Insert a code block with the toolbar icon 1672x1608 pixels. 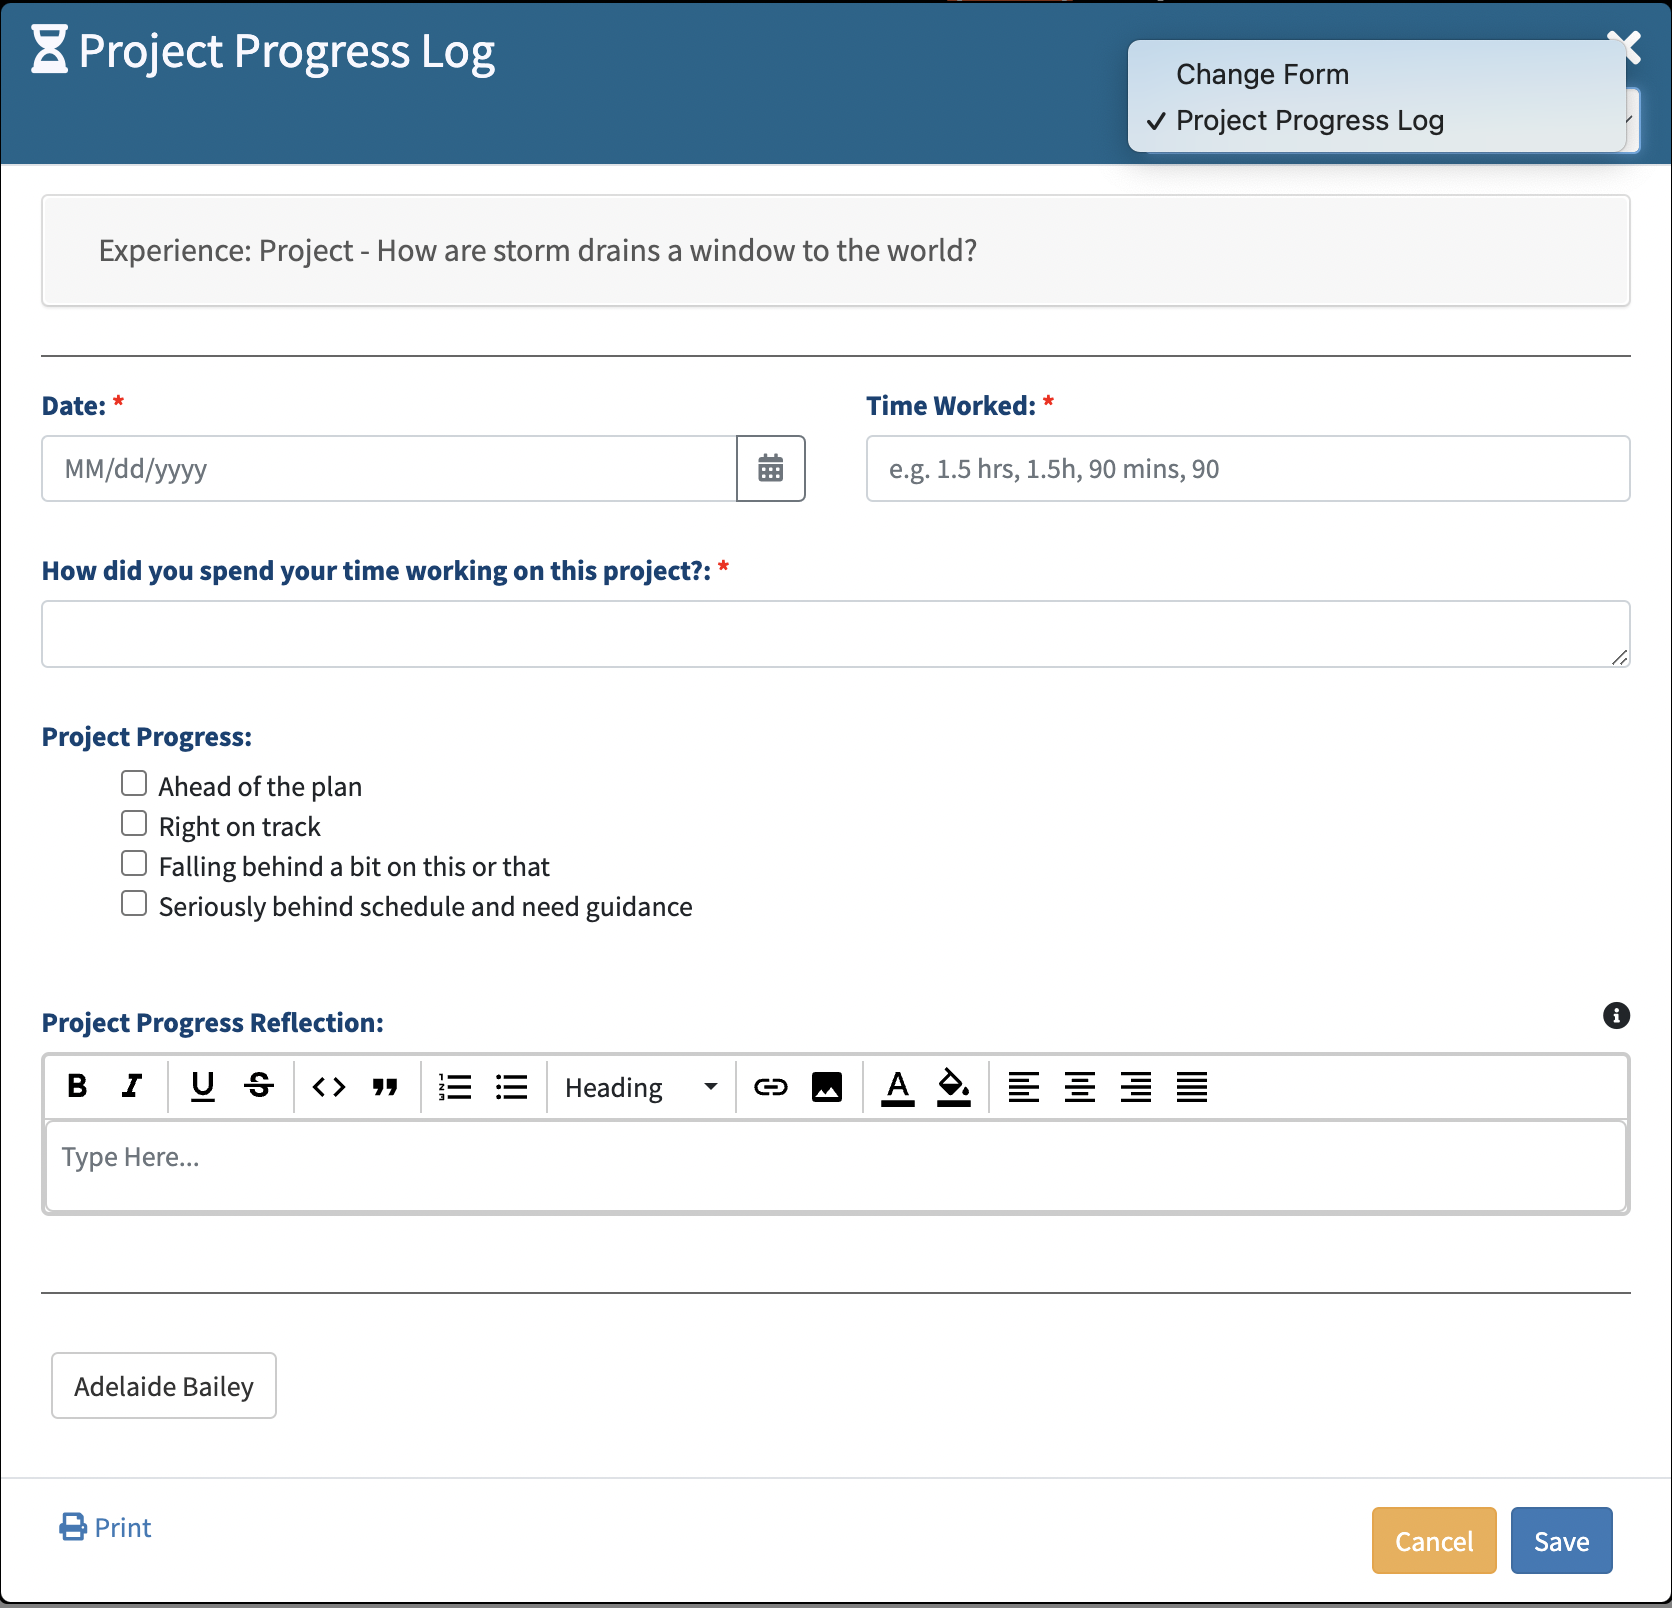(329, 1086)
